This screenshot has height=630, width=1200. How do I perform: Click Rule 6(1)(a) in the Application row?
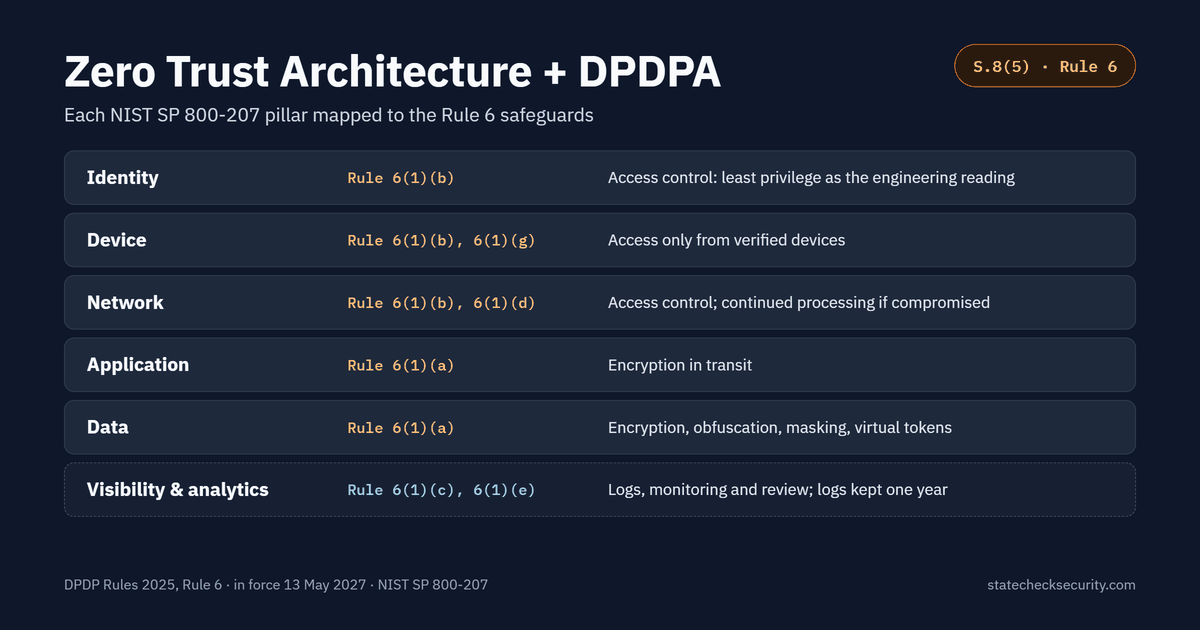pyautogui.click(x=401, y=365)
